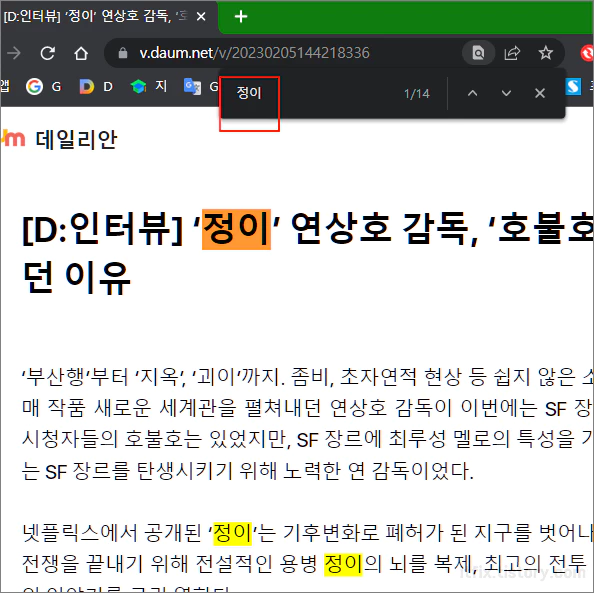594x593 pixels.
Task: Close the find bar
Action: click(x=540, y=93)
